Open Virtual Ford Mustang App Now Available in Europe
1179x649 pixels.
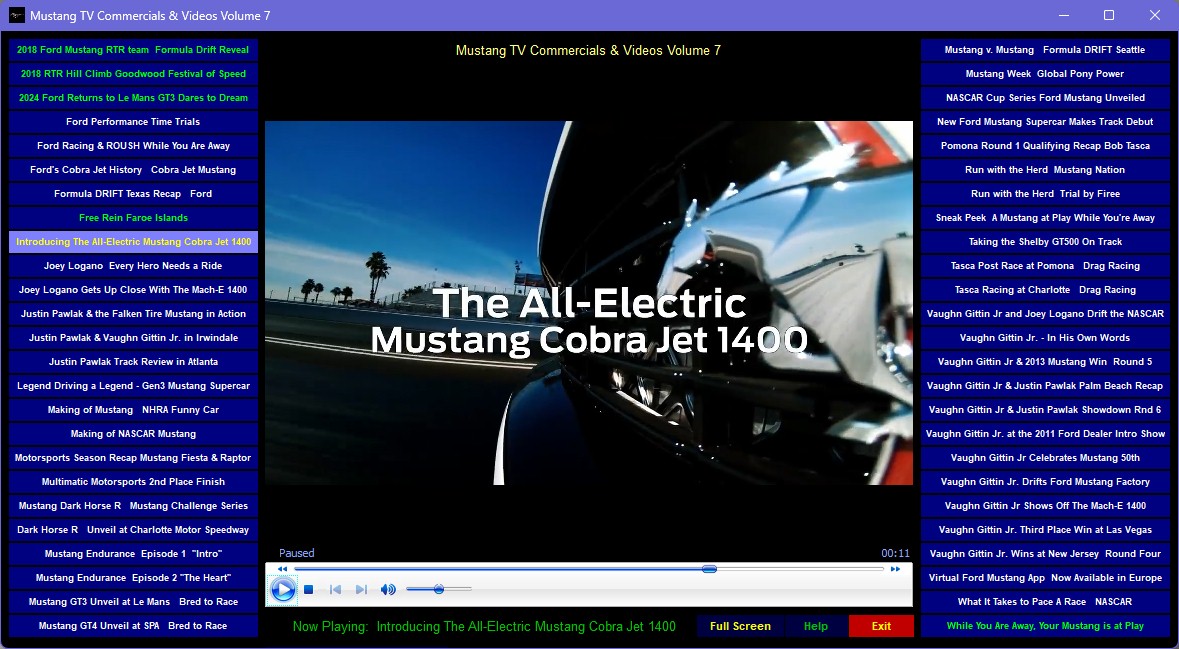click(1045, 578)
